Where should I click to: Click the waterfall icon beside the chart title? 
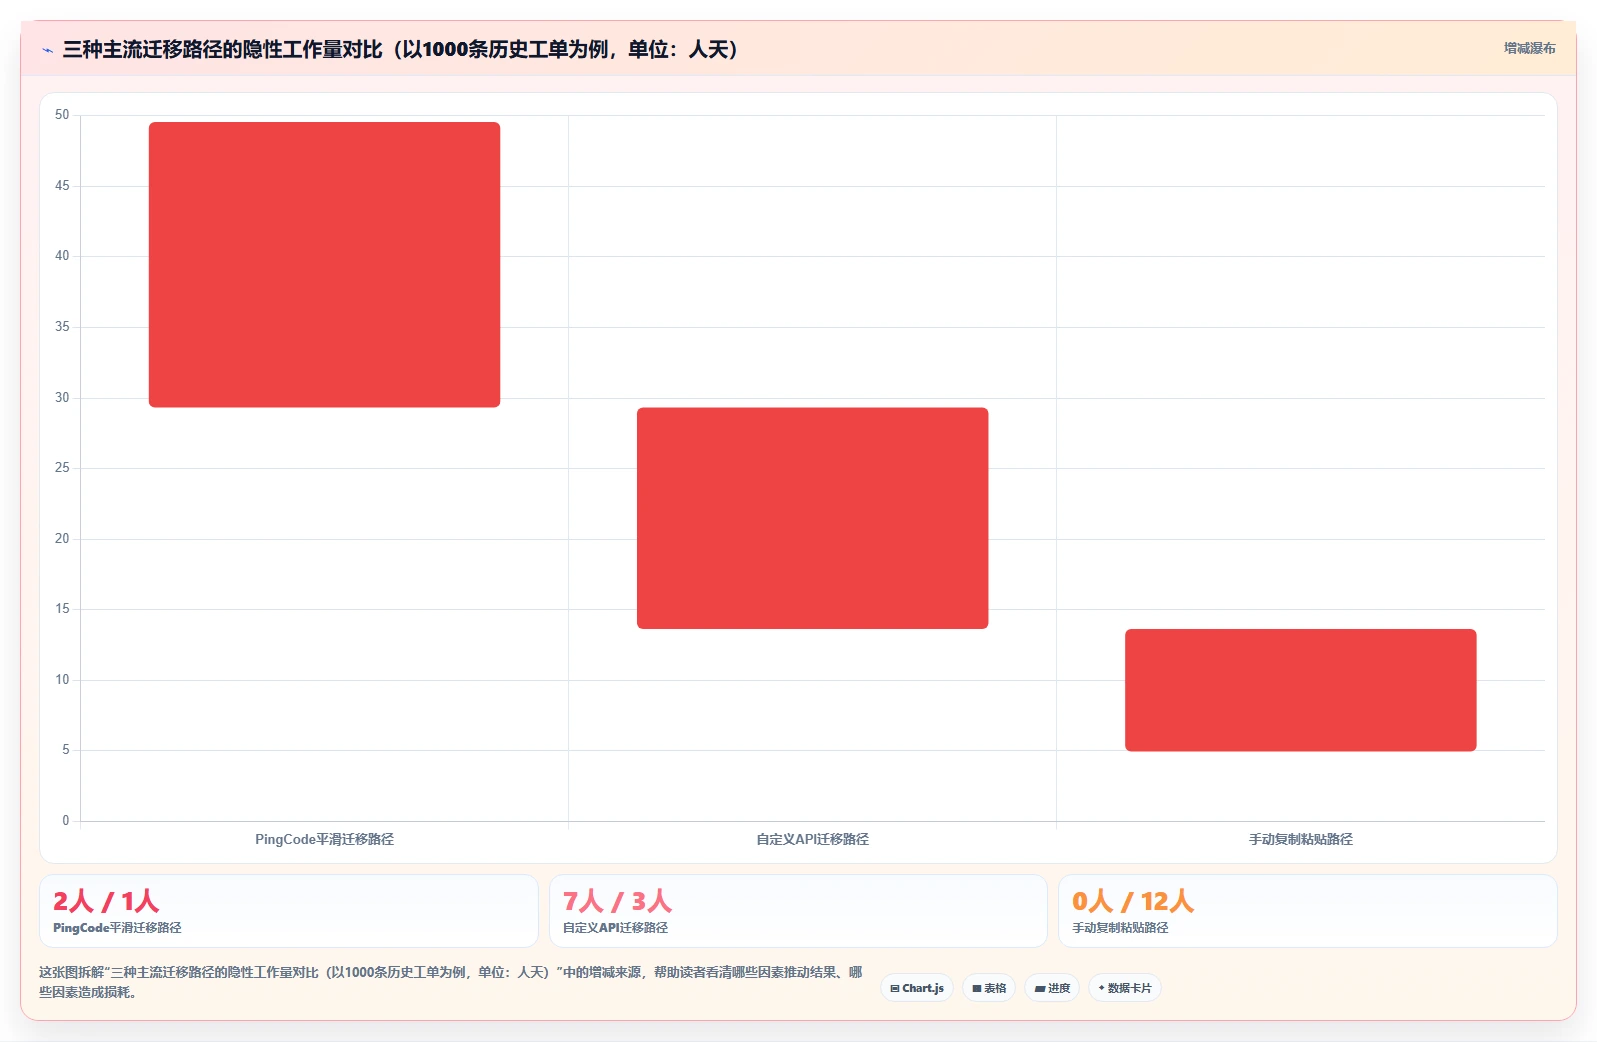47,50
